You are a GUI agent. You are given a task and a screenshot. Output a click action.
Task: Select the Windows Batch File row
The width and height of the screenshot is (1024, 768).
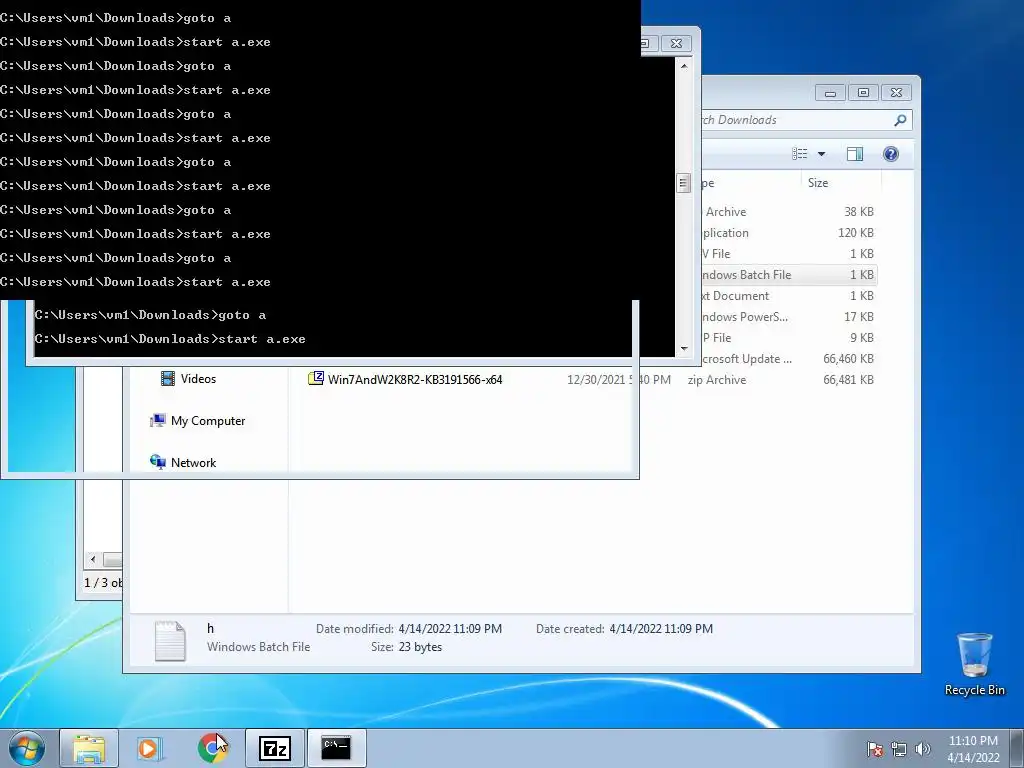click(788, 275)
